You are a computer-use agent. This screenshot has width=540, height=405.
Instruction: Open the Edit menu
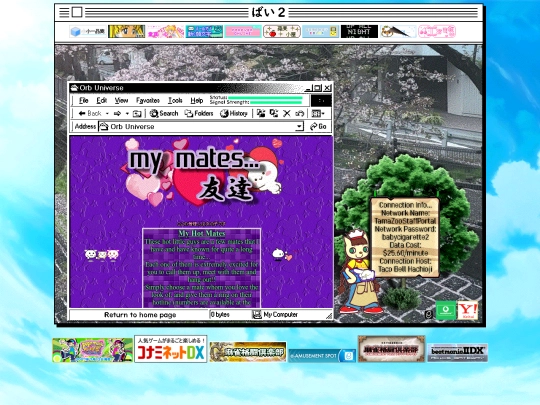[x=102, y=101]
